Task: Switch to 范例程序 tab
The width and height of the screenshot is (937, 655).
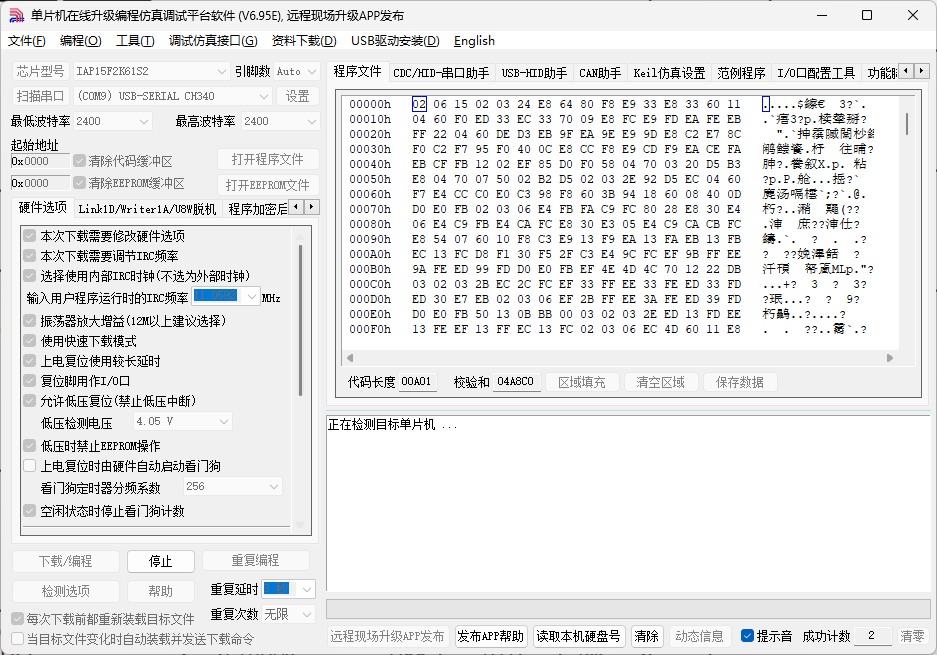Action: coord(741,73)
